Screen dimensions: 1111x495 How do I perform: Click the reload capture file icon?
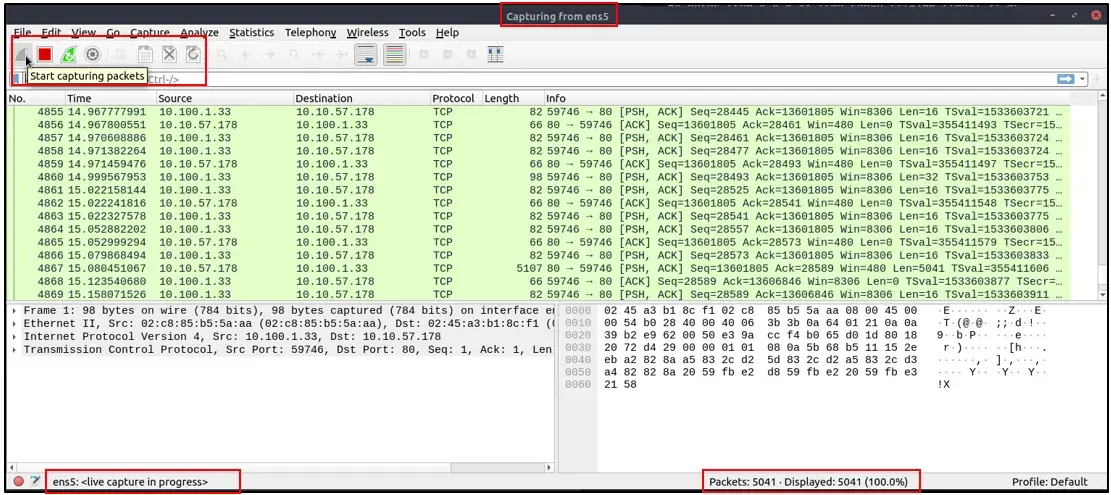(193, 54)
